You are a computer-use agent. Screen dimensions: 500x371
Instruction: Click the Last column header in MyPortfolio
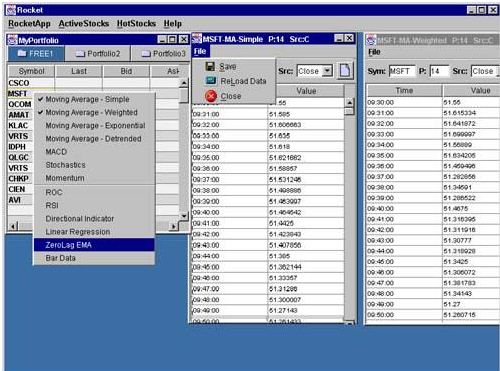tap(79, 71)
